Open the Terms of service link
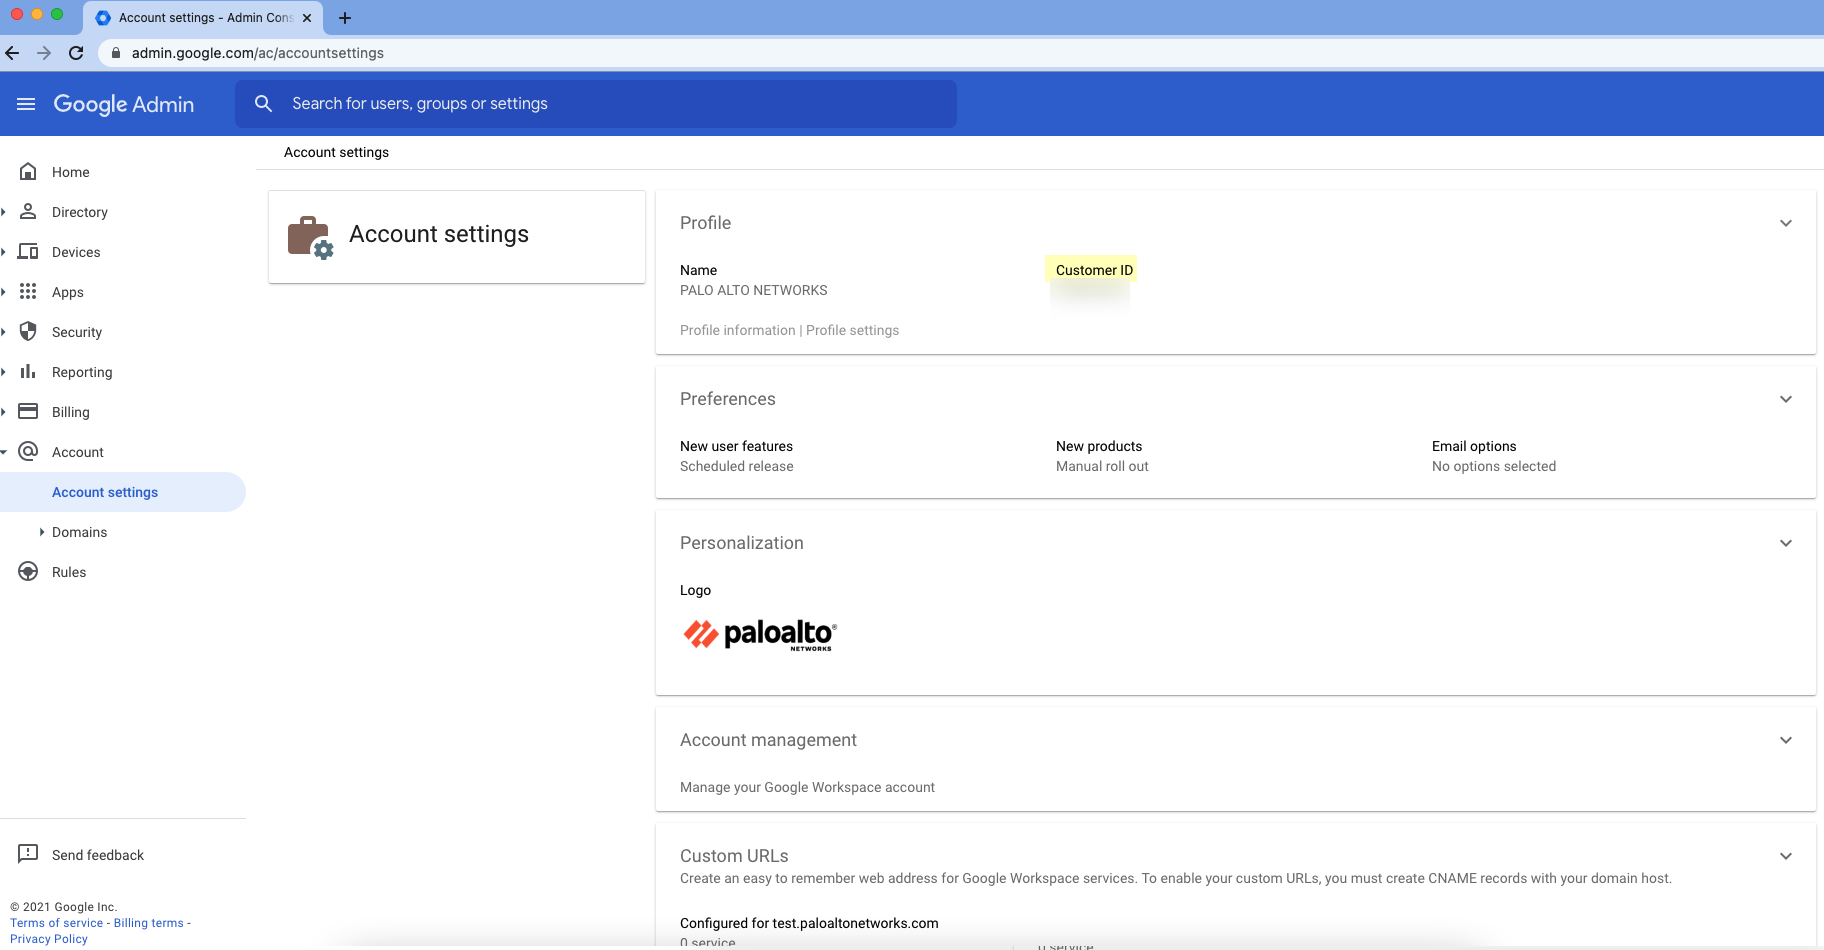The height and width of the screenshot is (950, 1824). click(57, 923)
